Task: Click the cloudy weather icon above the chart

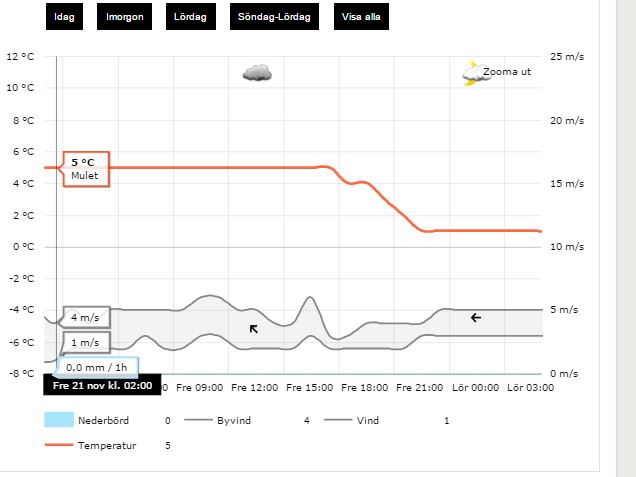Action: [257, 73]
